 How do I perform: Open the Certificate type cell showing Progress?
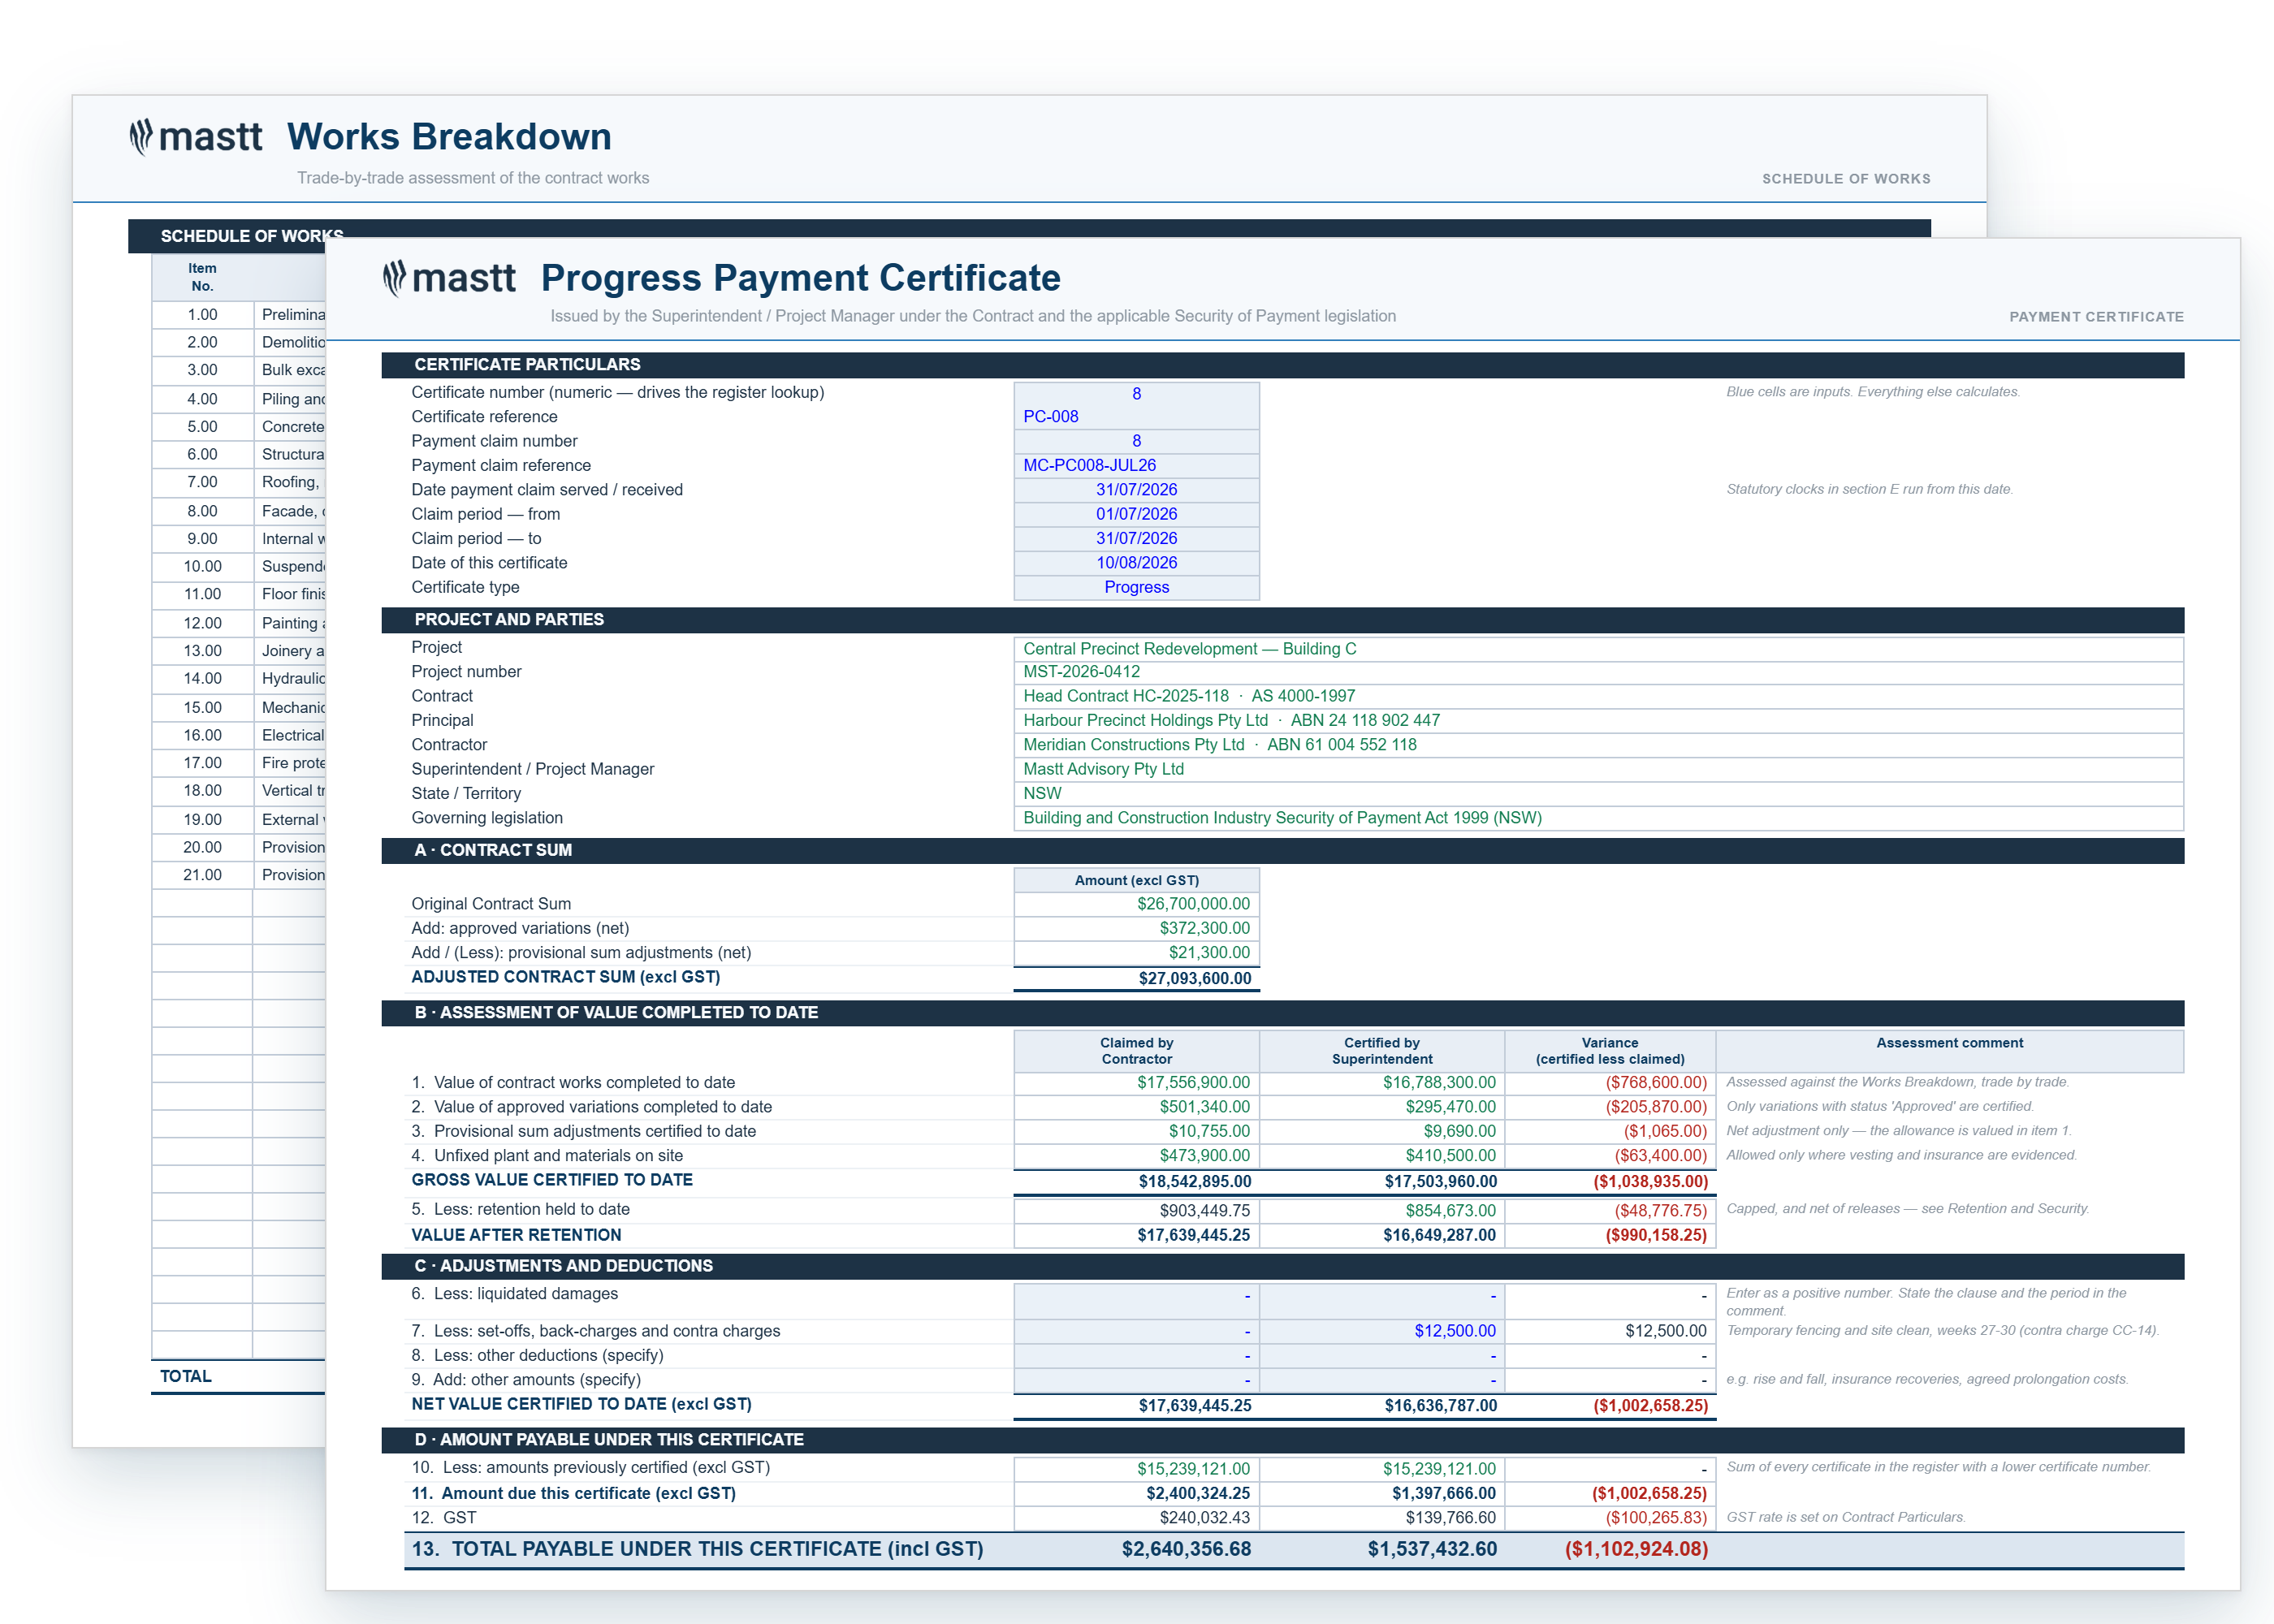point(1136,587)
